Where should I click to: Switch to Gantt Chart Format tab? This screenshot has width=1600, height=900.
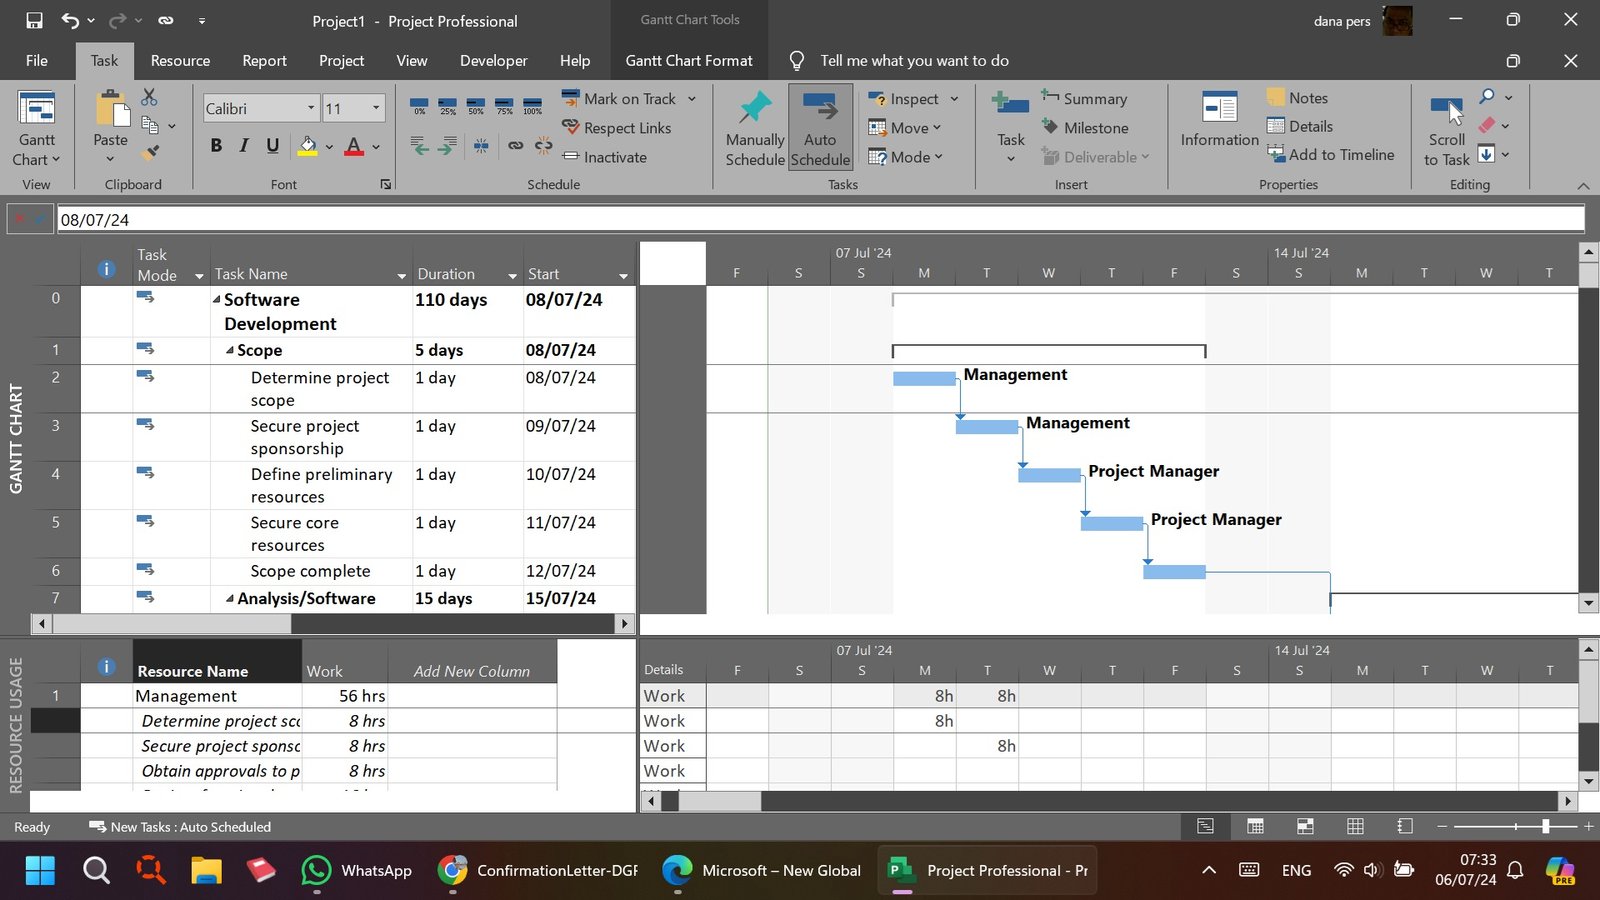tap(688, 61)
